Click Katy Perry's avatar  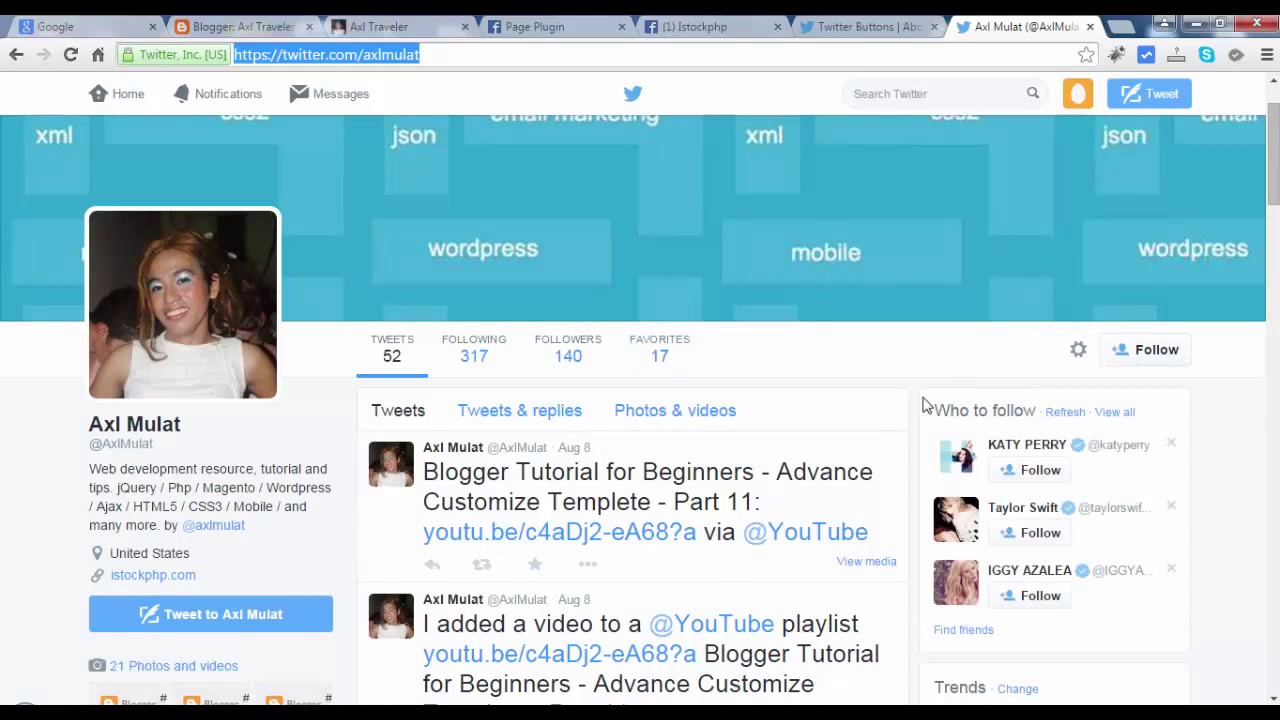click(956, 457)
